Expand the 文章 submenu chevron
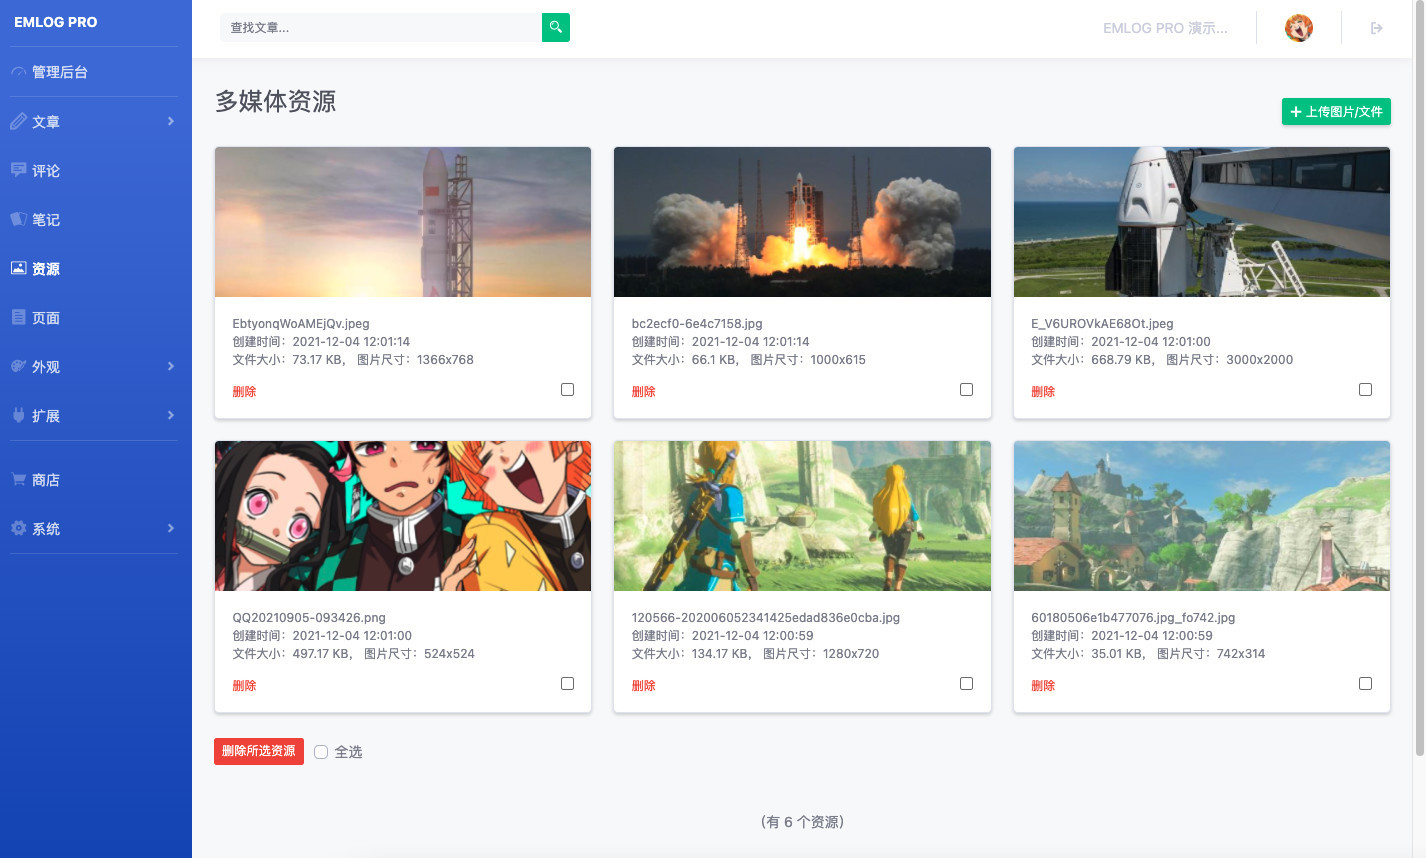 (171, 121)
